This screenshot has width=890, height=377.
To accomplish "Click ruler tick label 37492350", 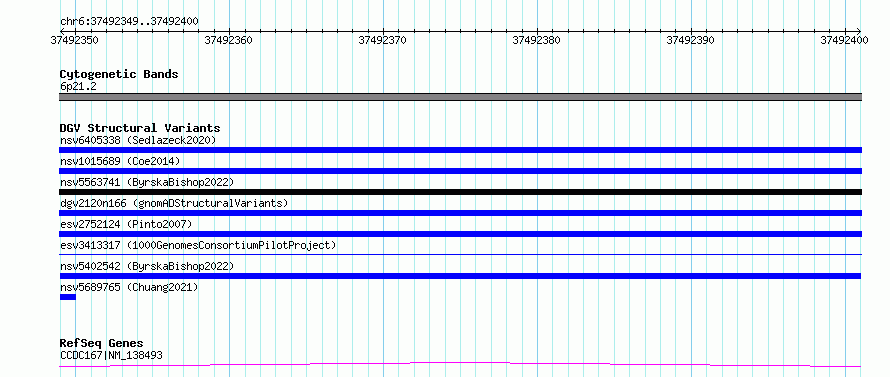I will click(74, 40).
